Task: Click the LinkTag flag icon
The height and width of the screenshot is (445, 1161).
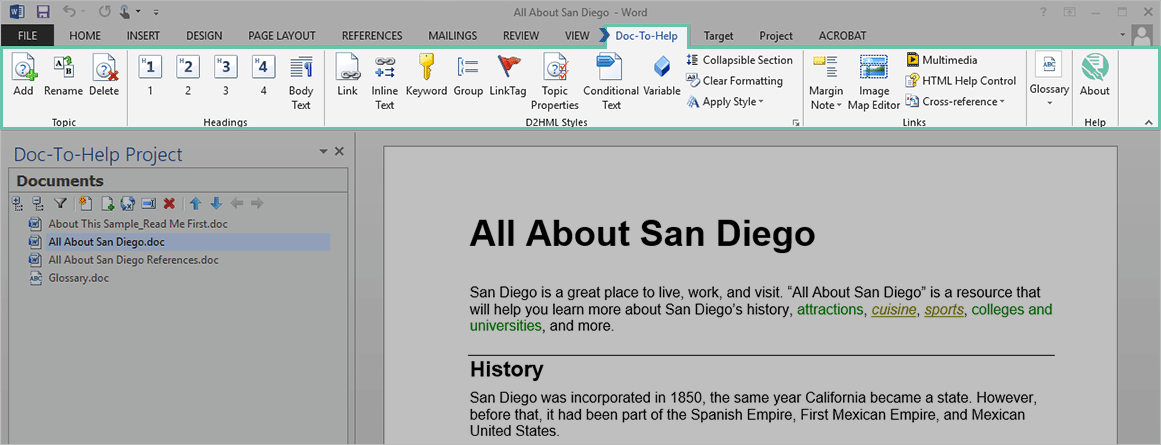Action: [x=509, y=67]
